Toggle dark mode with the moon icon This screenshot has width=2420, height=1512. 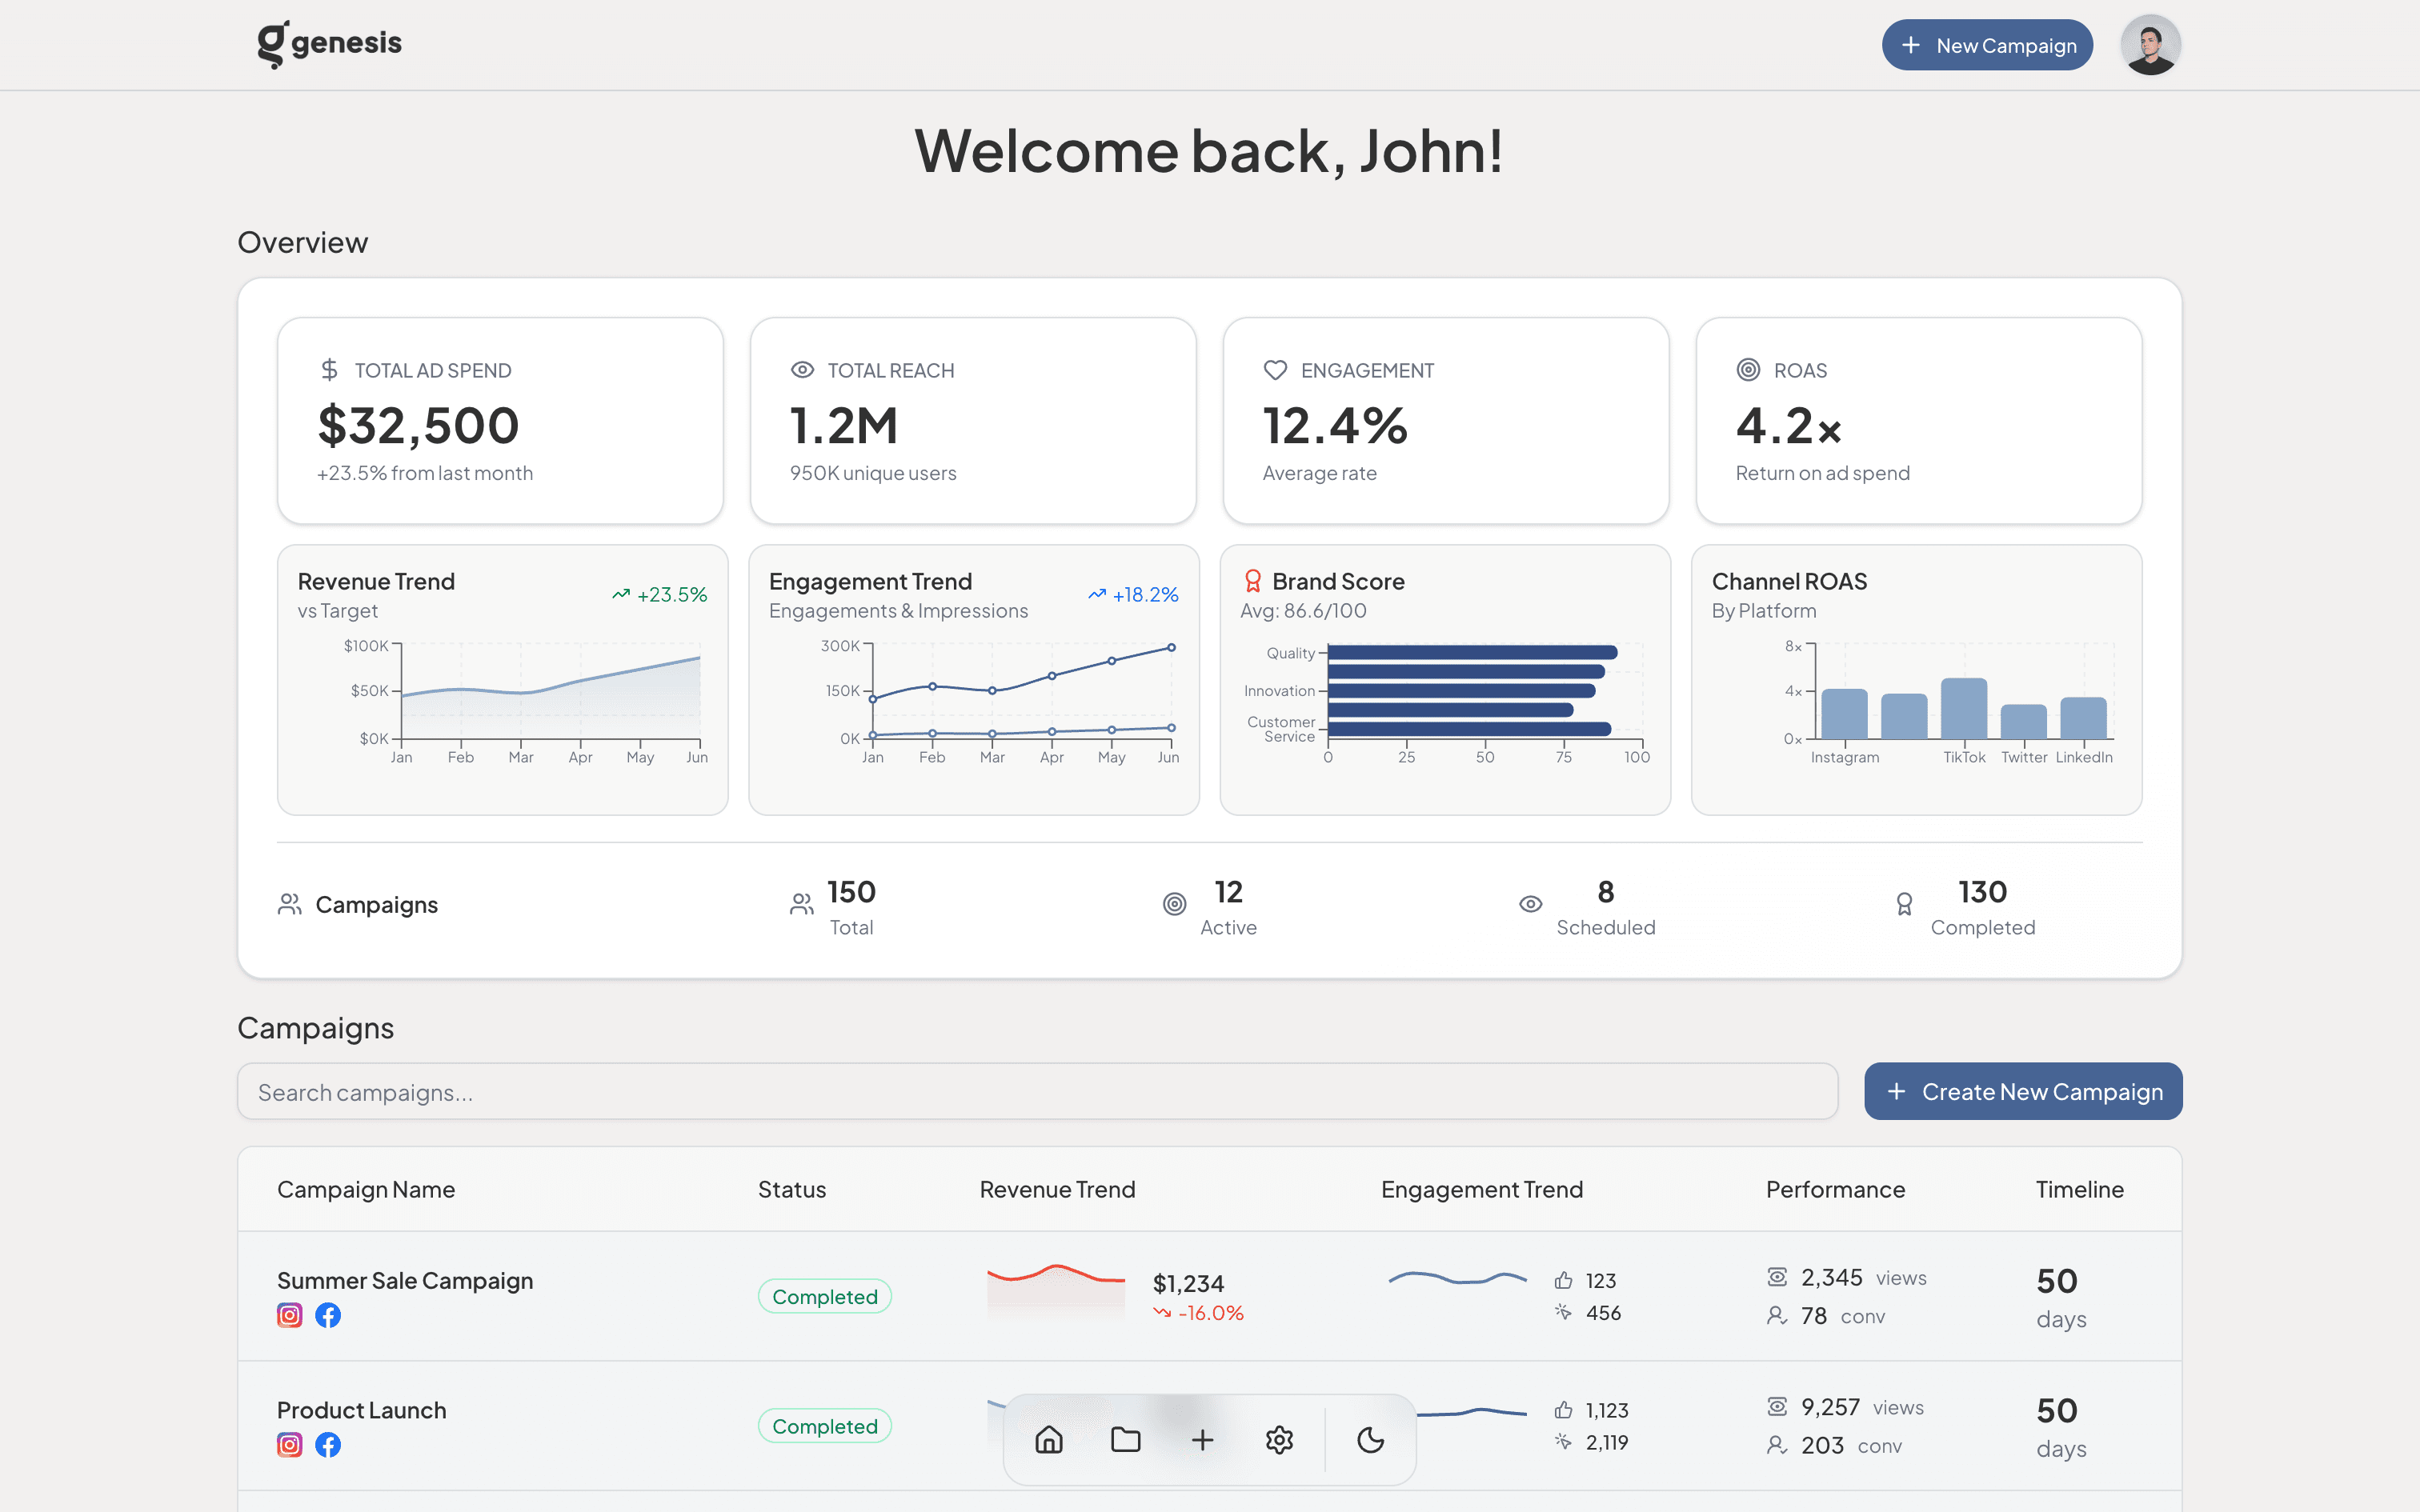[x=1369, y=1440]
